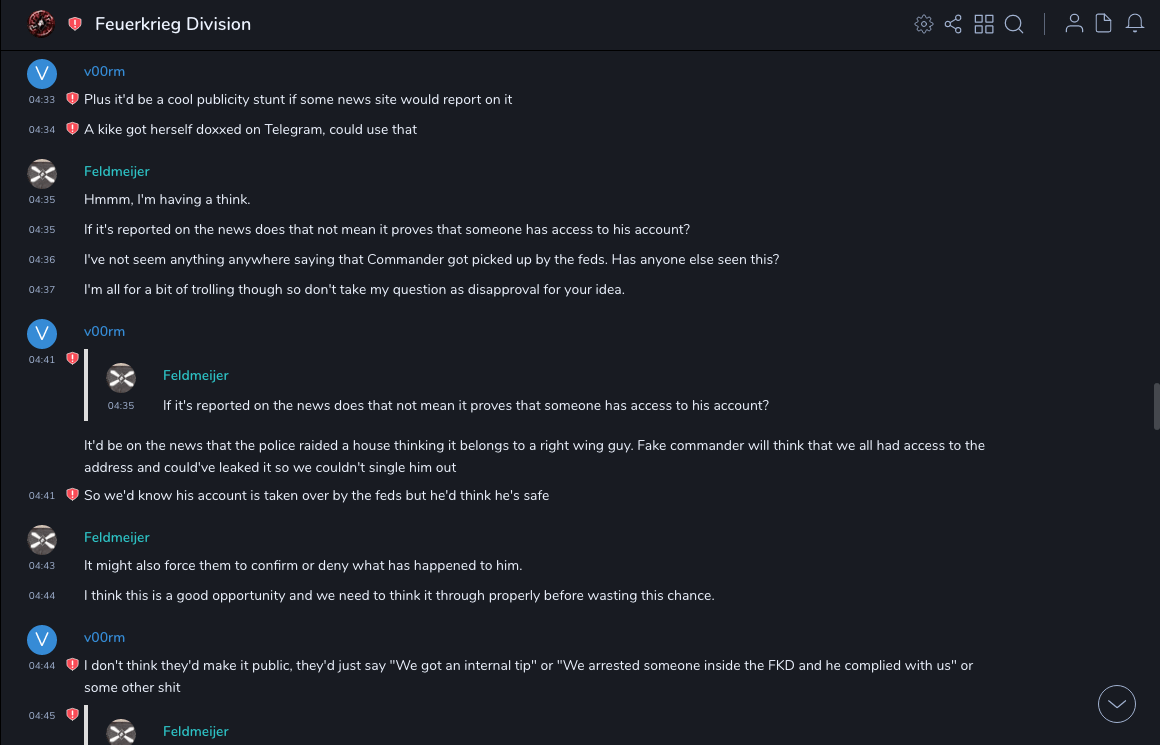Click the Feldmeijer avatar above the 04:43 message
The width and height of the screenshot is (1160, 745).
click(42, 540)
